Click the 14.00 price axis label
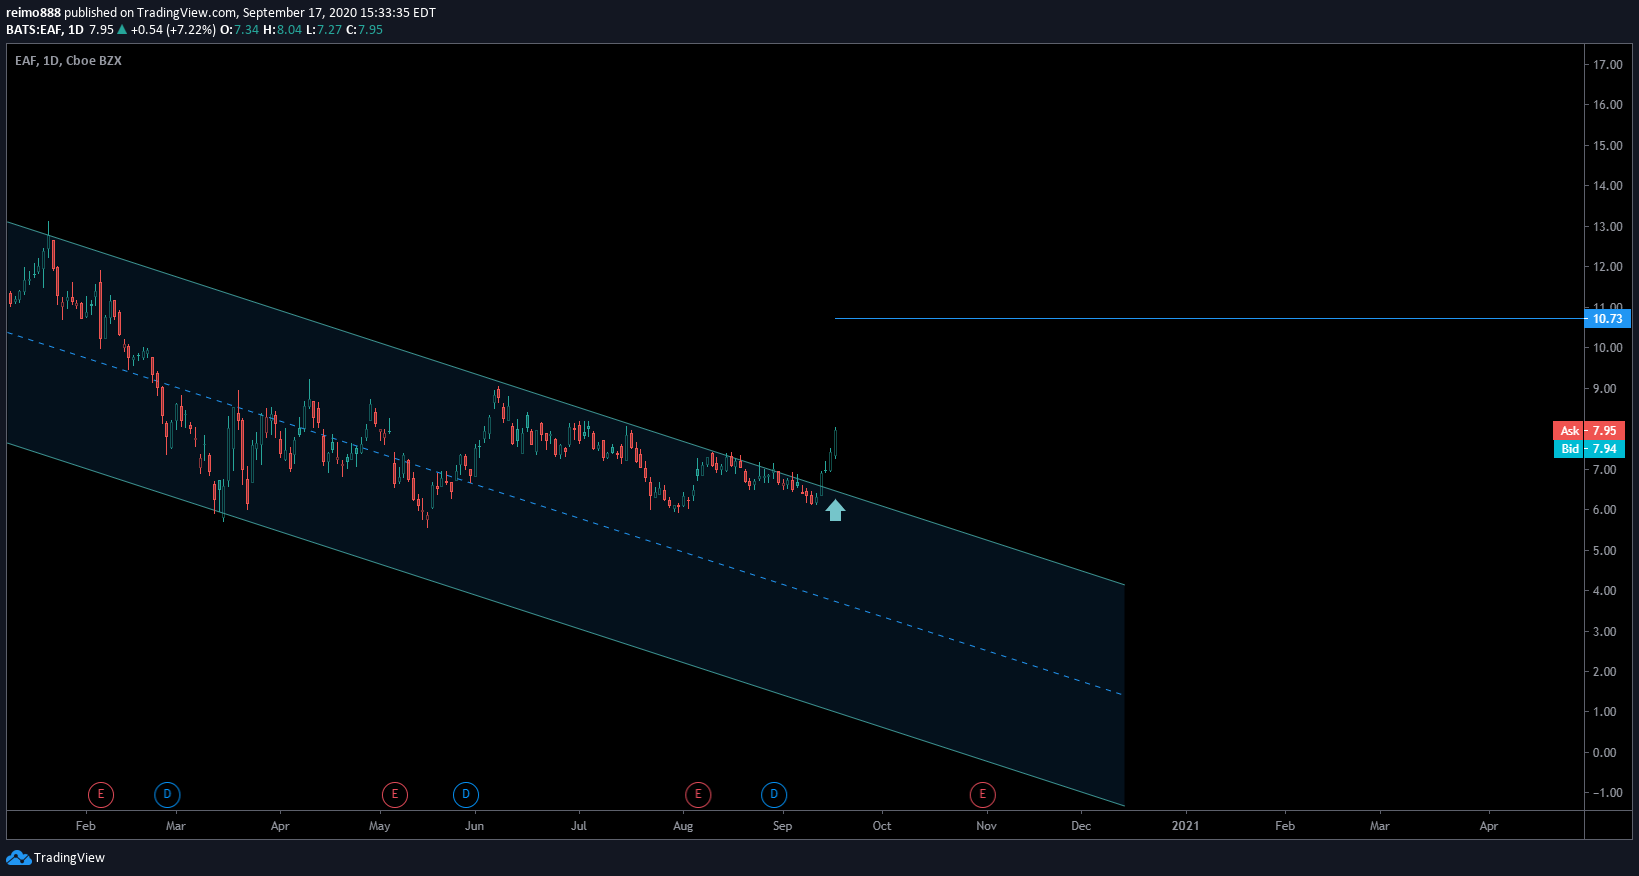The width and height of the screenshot is (1639, 876). [1608, 186]
